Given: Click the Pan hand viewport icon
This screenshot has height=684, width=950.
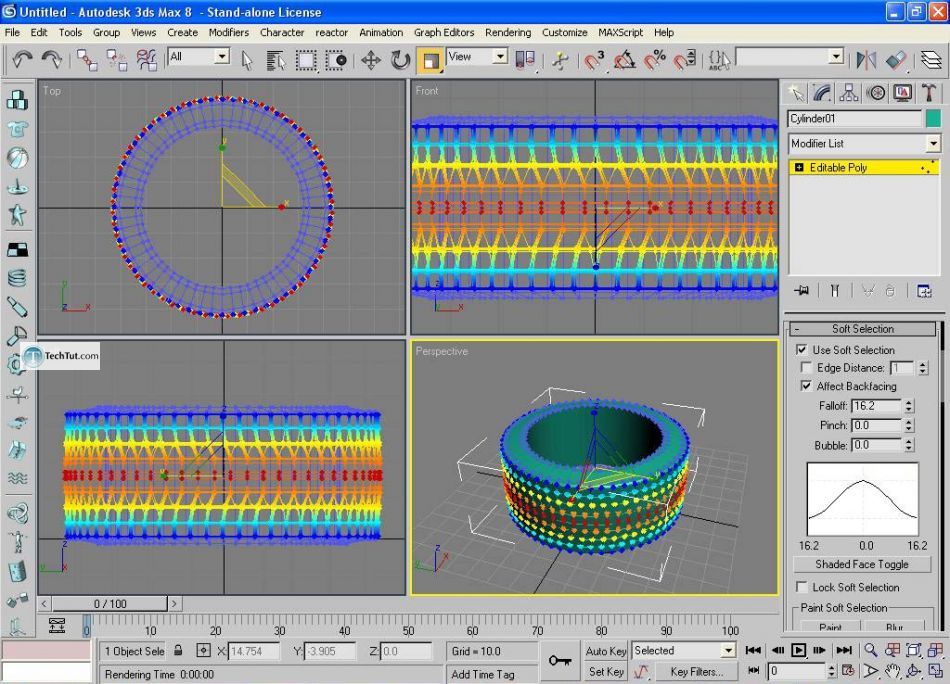Looking at the screenshot, I should [892, 671].
